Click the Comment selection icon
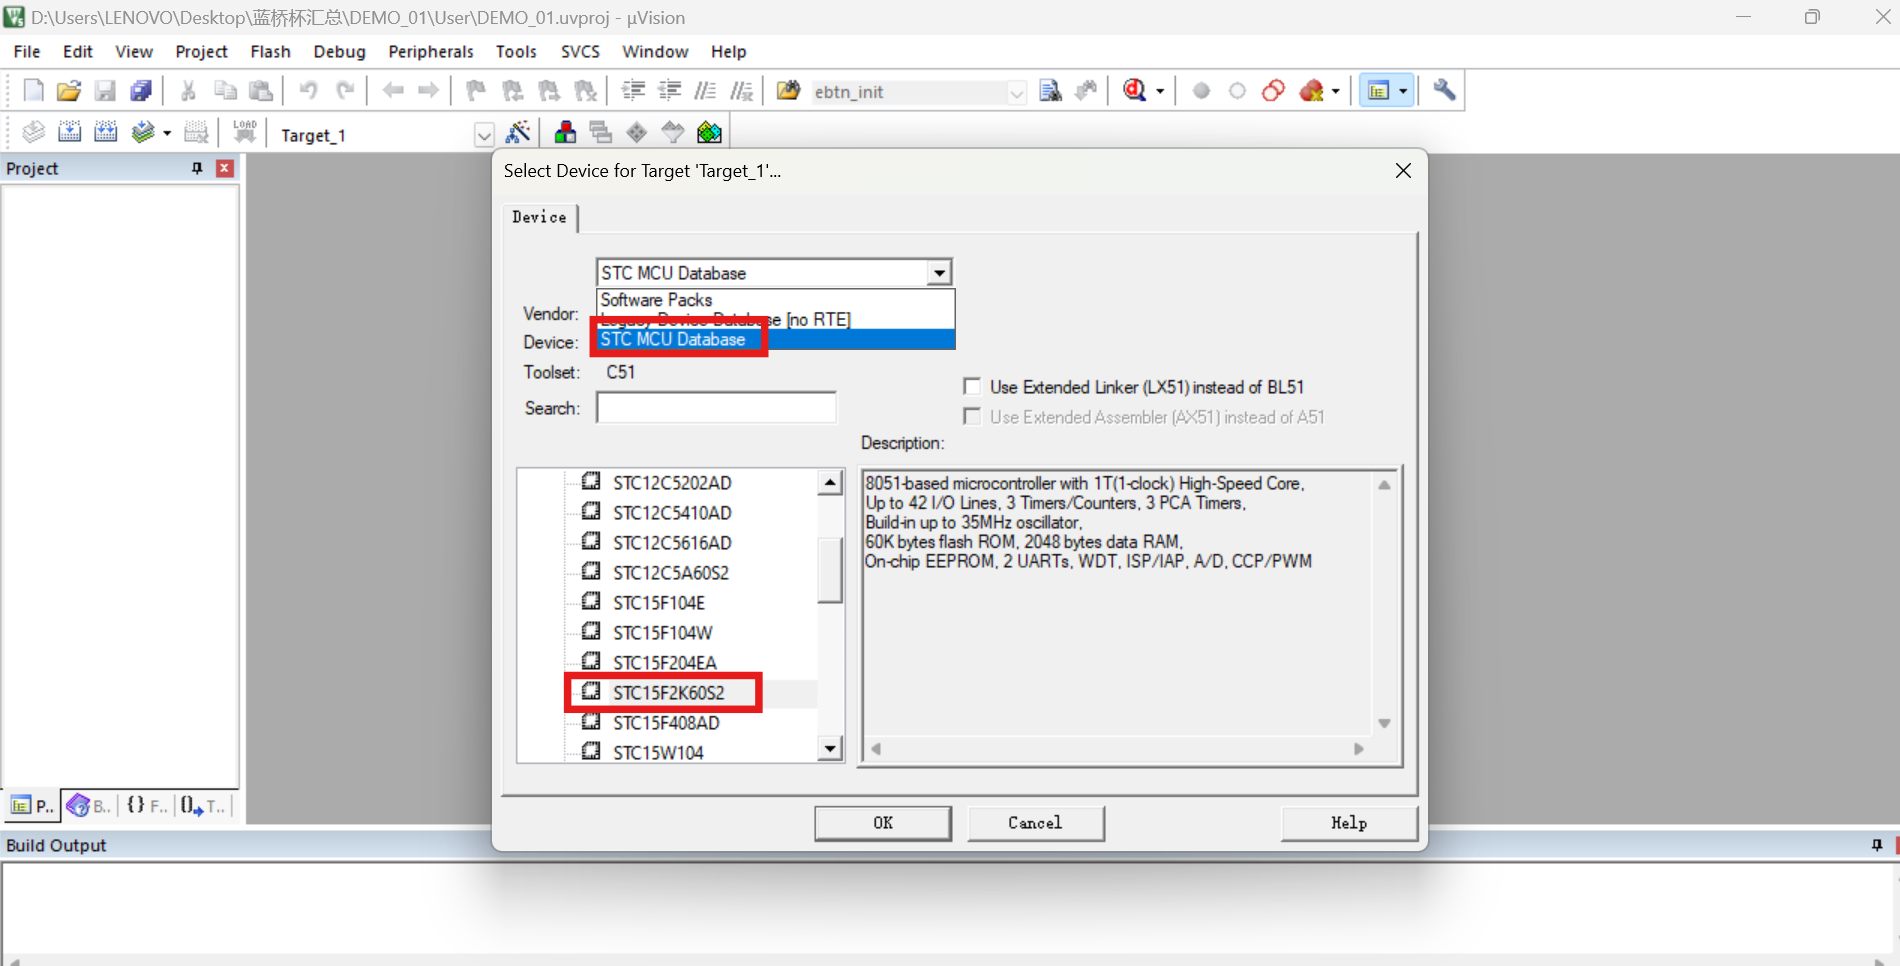Viewport: 1900px width, 966px height. pos(705,91)
